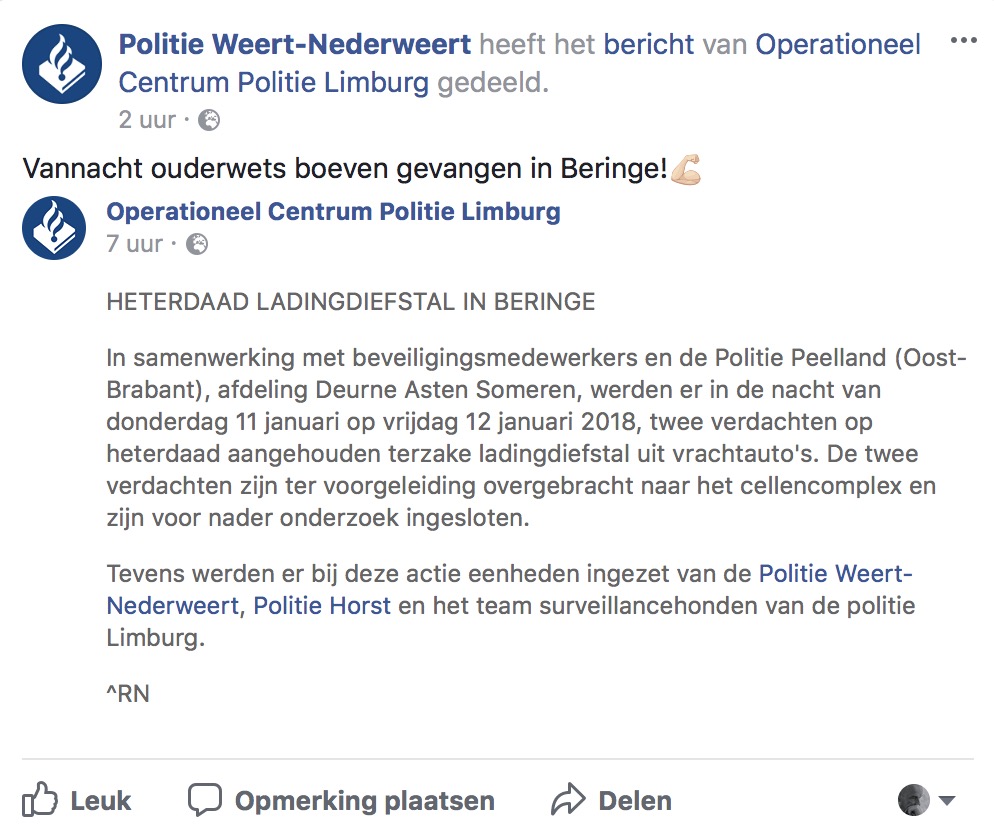Click the globe privacy icon beside "7 uur"

[x=198, y=244]
